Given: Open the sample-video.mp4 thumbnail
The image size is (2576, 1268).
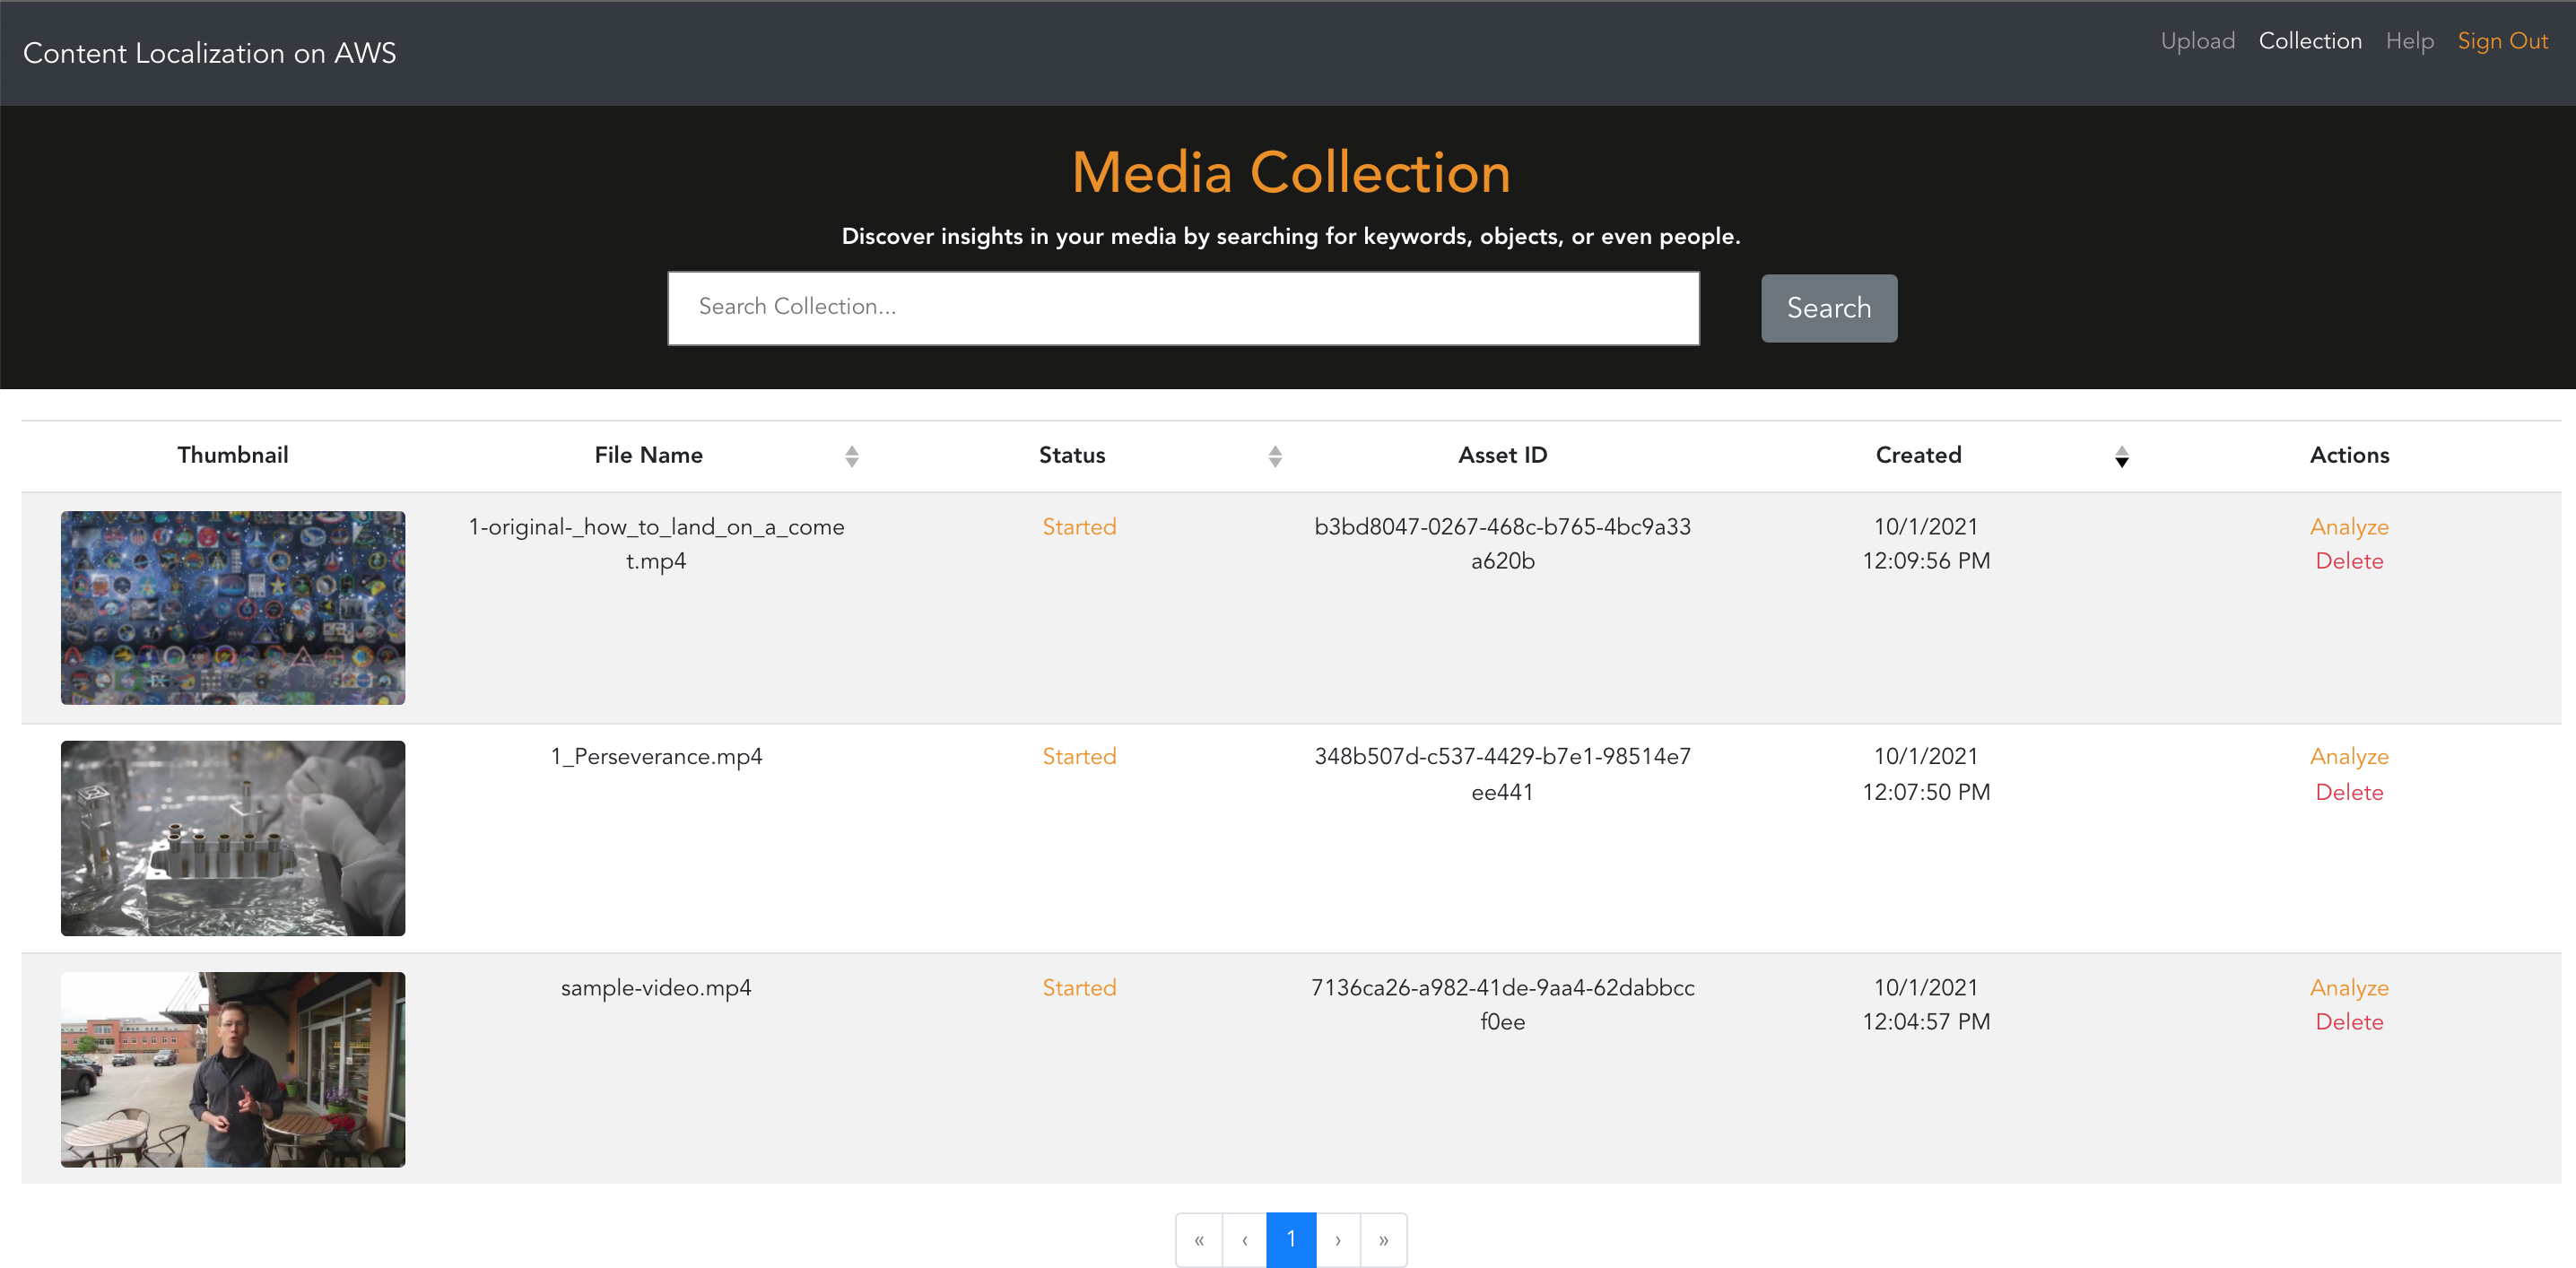Looking at the screenshot, I should point(233,1069).
